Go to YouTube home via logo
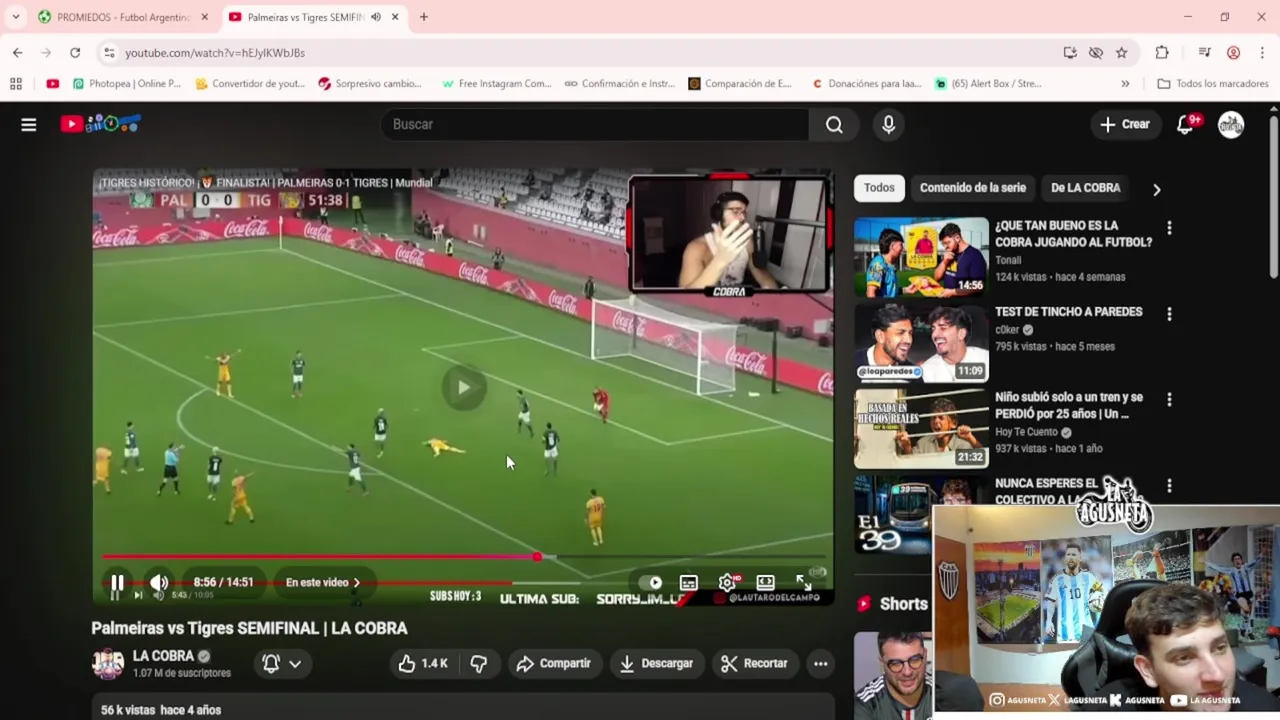The width and height of the screenshot is (1280, 720). click(100, 124)
